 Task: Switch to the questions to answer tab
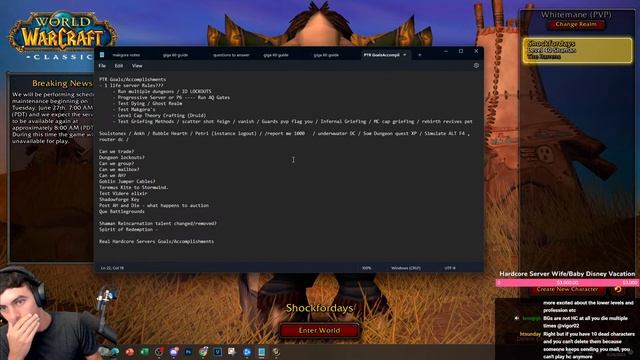231,55
